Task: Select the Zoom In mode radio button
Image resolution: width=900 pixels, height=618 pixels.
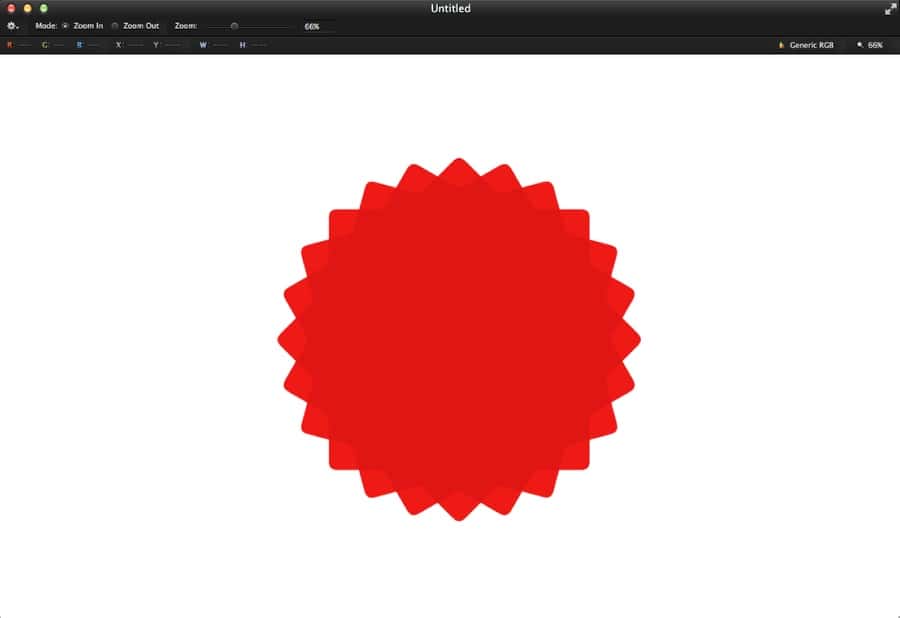Action: tap(65, 26)
